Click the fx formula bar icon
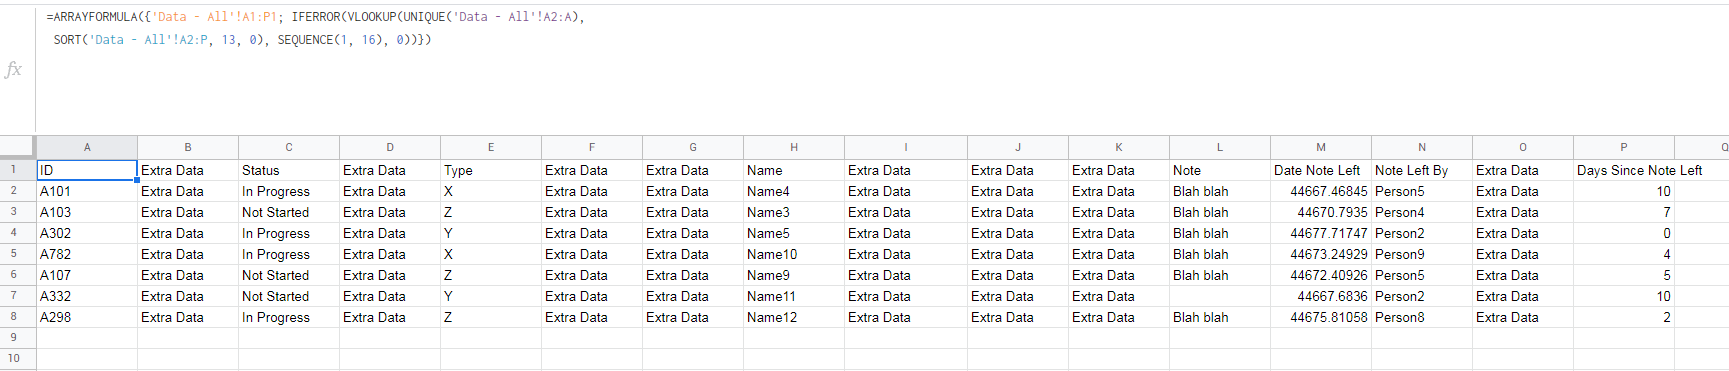1729x371 pixels. pos(13,69)
